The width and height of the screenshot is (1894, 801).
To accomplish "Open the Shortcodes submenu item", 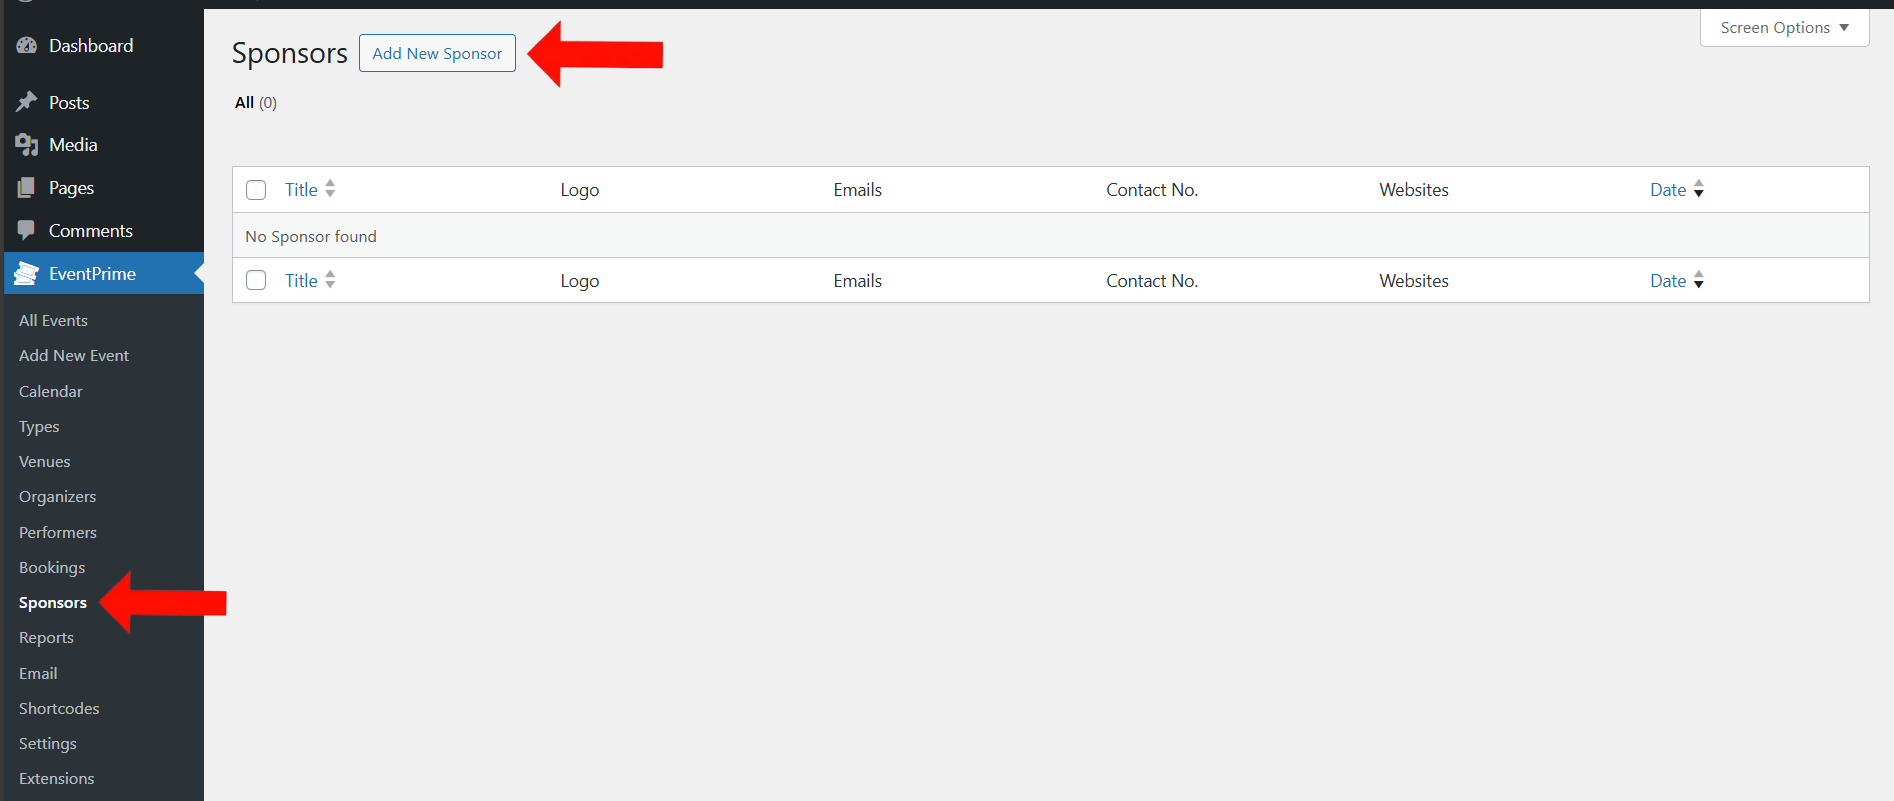I will tap(59, 708).
